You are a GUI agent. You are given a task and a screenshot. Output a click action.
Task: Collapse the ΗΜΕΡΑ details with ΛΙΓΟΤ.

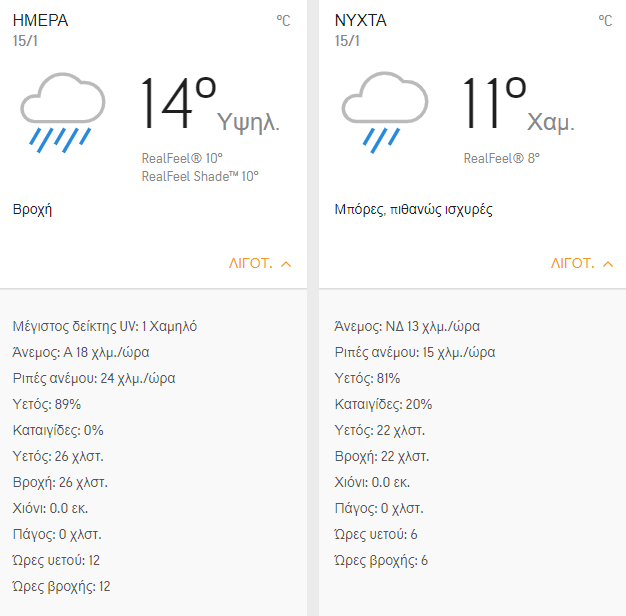click(260, 264)
